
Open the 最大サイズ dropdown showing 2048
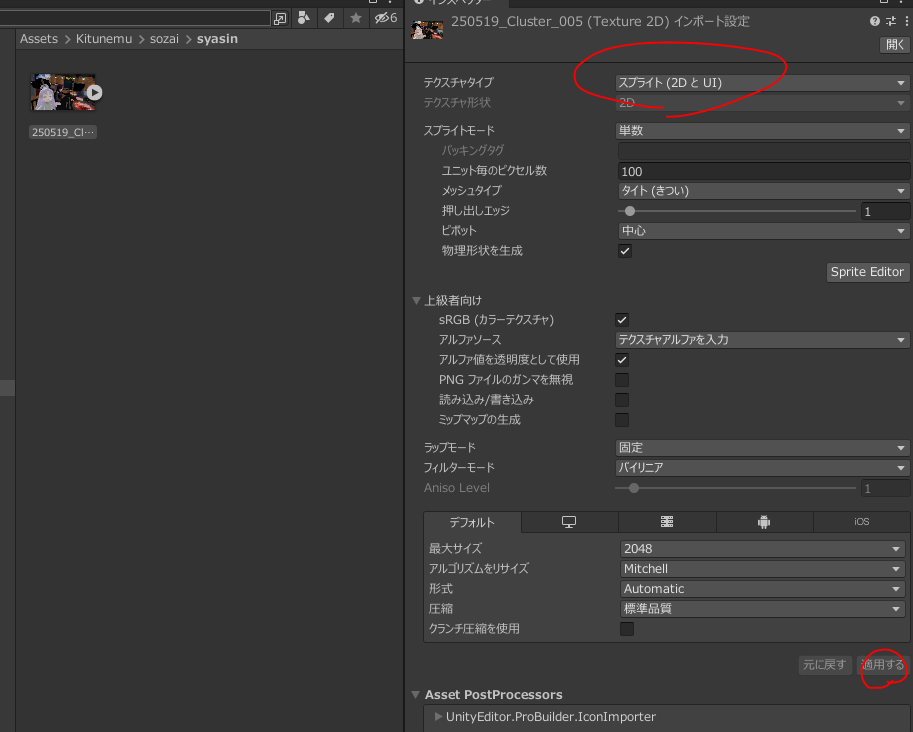coord(762,549)
